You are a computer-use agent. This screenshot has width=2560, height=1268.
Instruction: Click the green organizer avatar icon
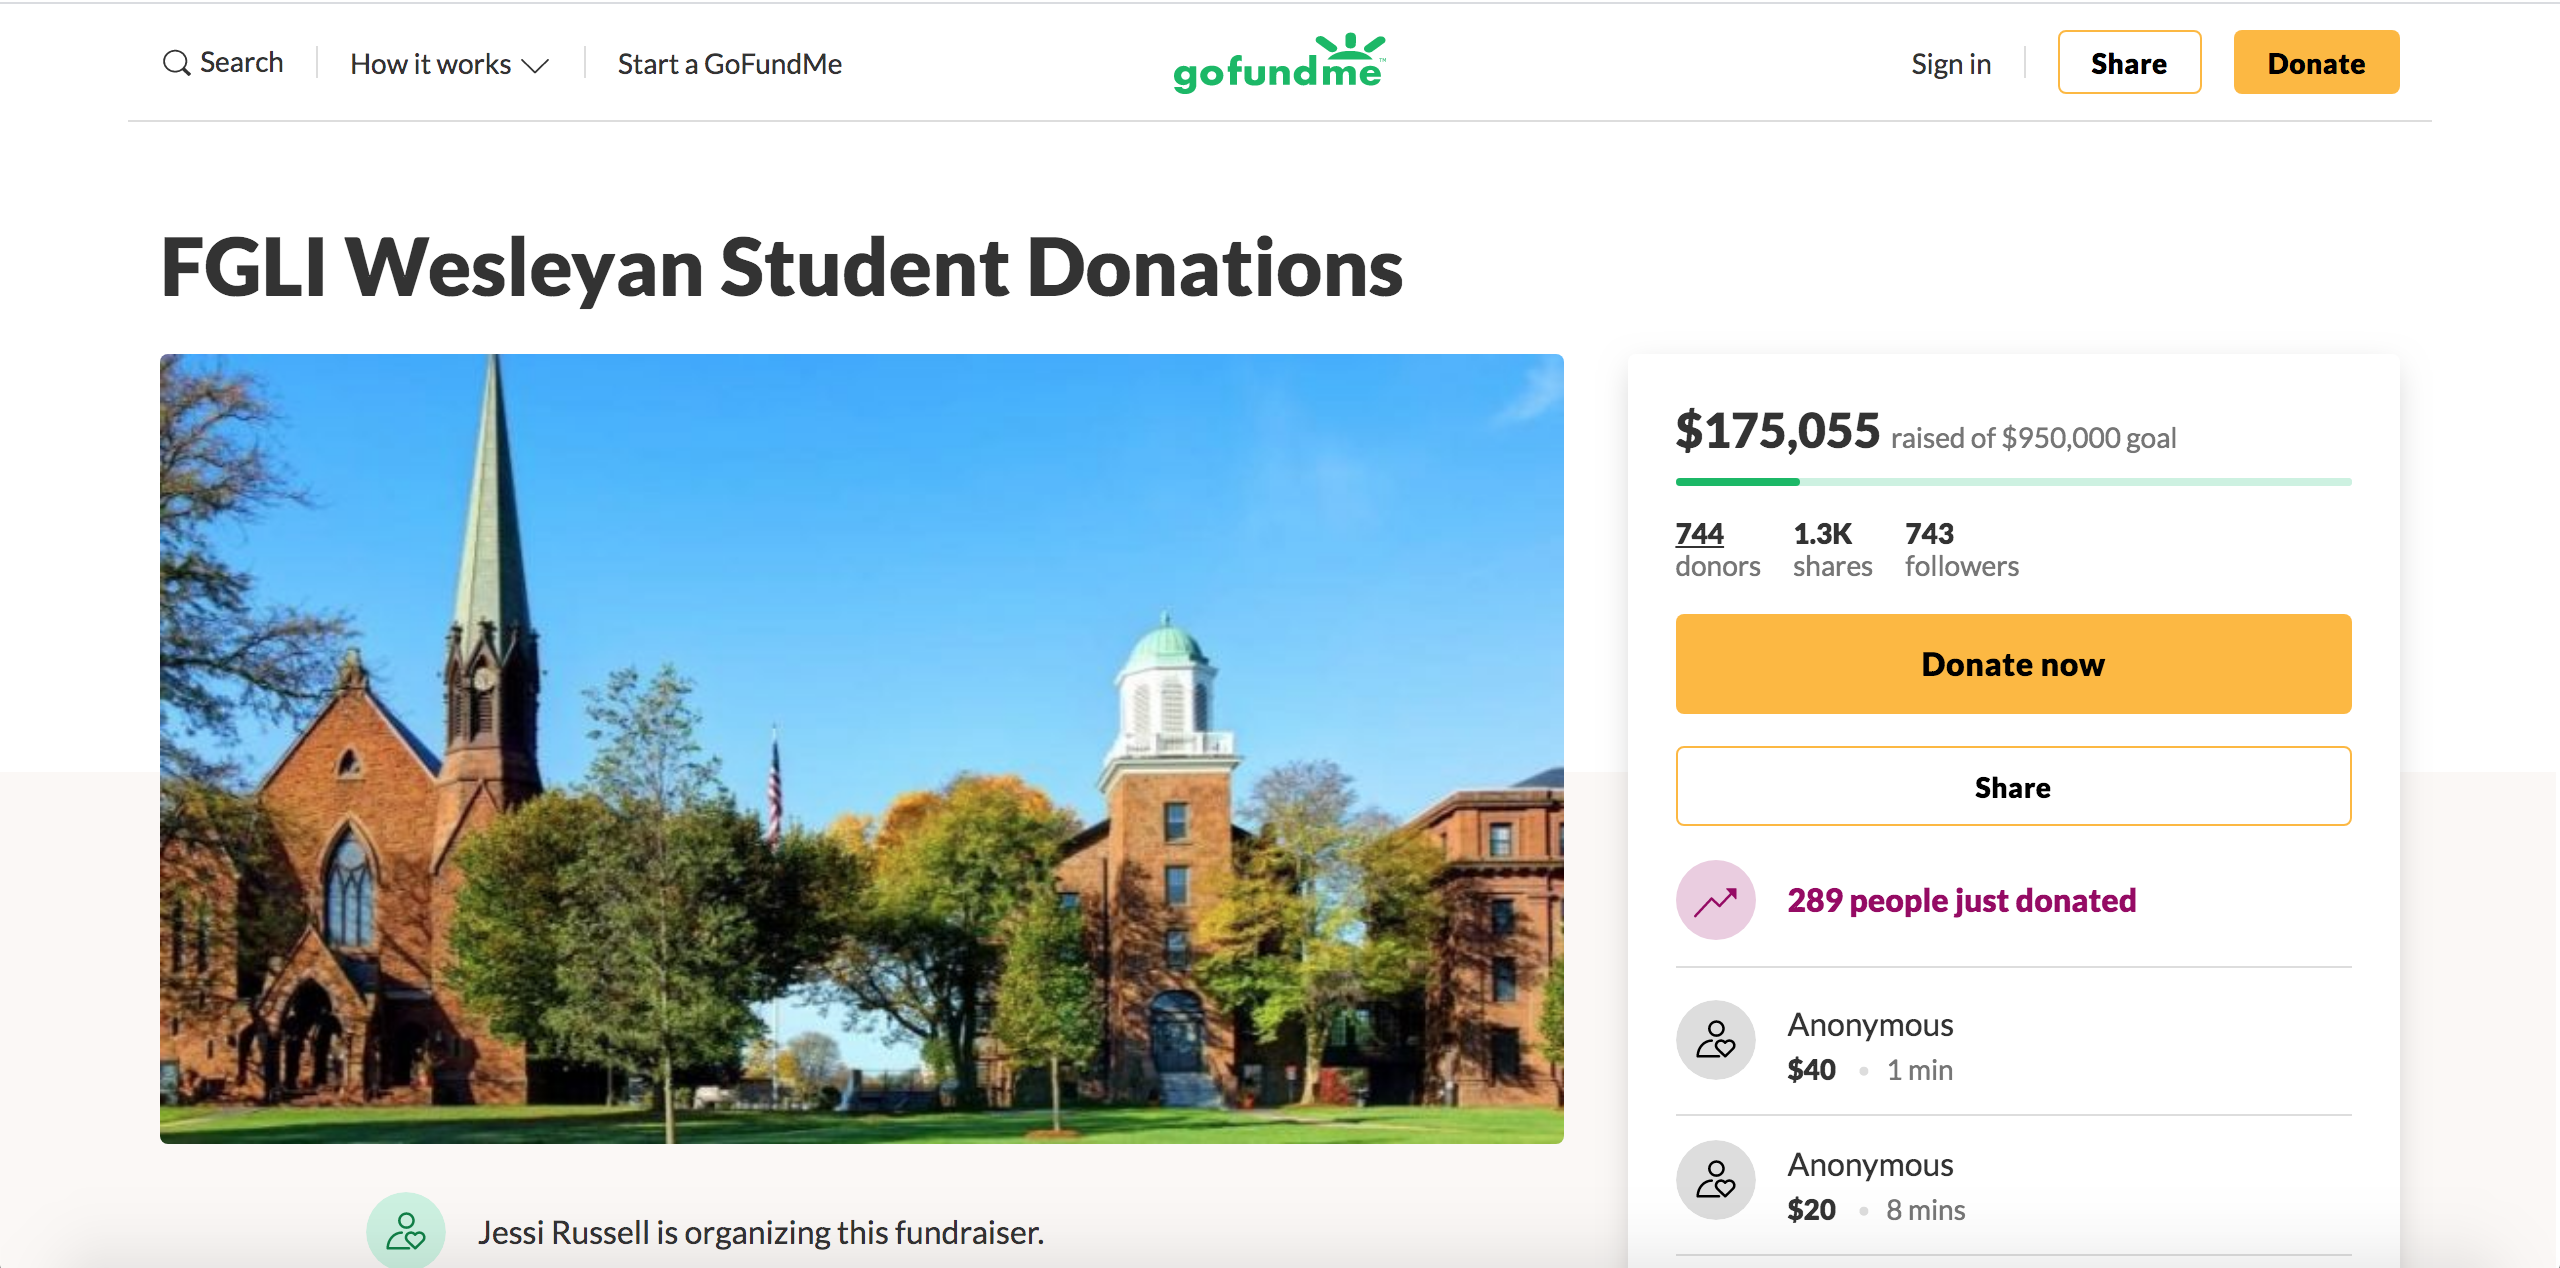coord(405,1231)
